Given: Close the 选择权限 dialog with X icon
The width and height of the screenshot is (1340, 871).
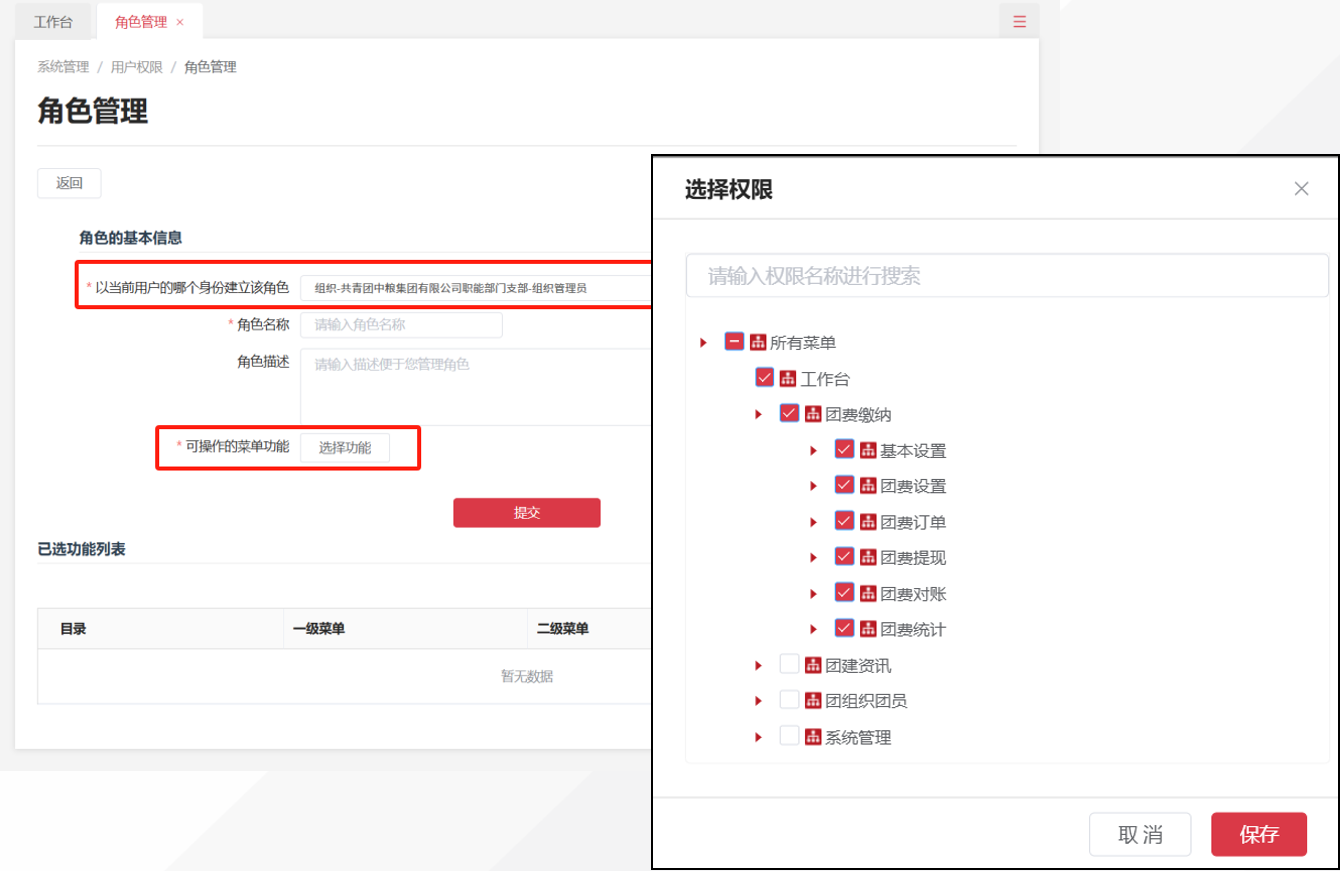Looking at the screenshot, I should tap(1301, 189).
